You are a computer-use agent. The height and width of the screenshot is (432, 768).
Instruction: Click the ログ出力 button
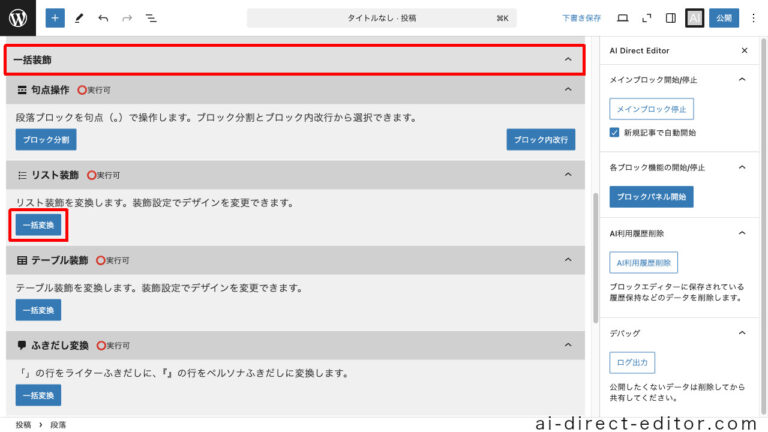click(x=632, y=362)
